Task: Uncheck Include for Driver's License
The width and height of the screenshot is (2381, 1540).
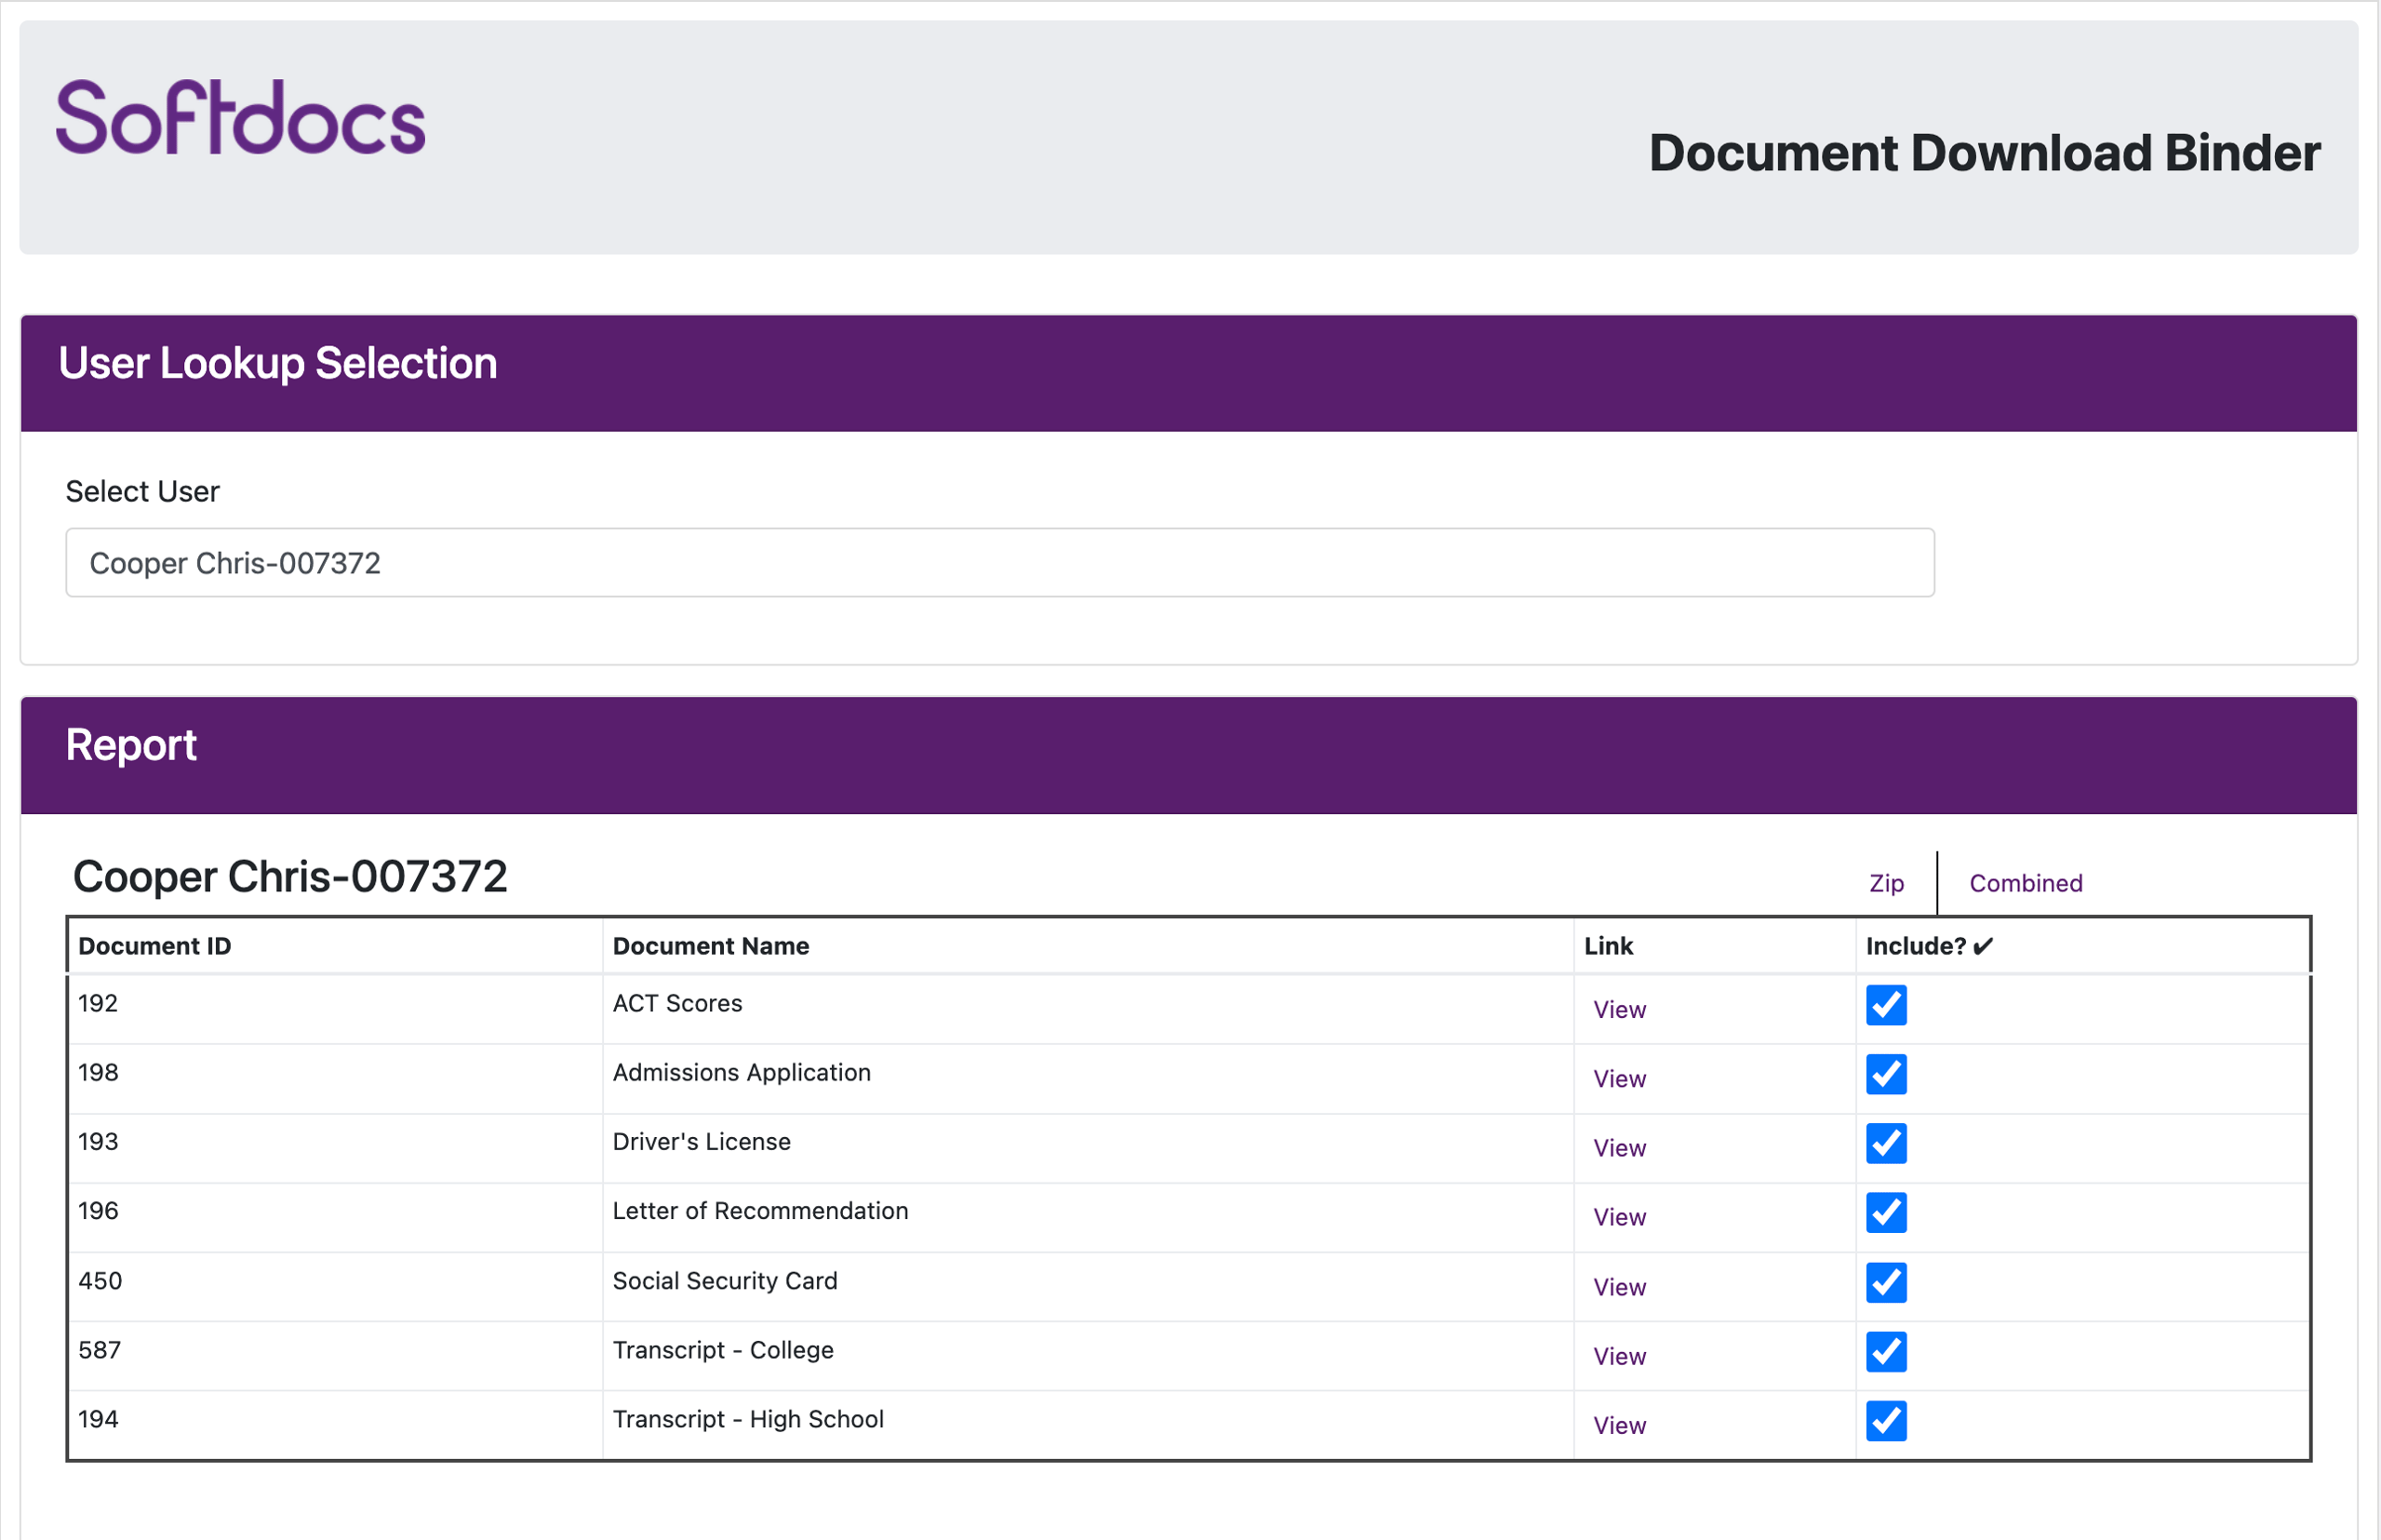Action: coord(1886,1144)
